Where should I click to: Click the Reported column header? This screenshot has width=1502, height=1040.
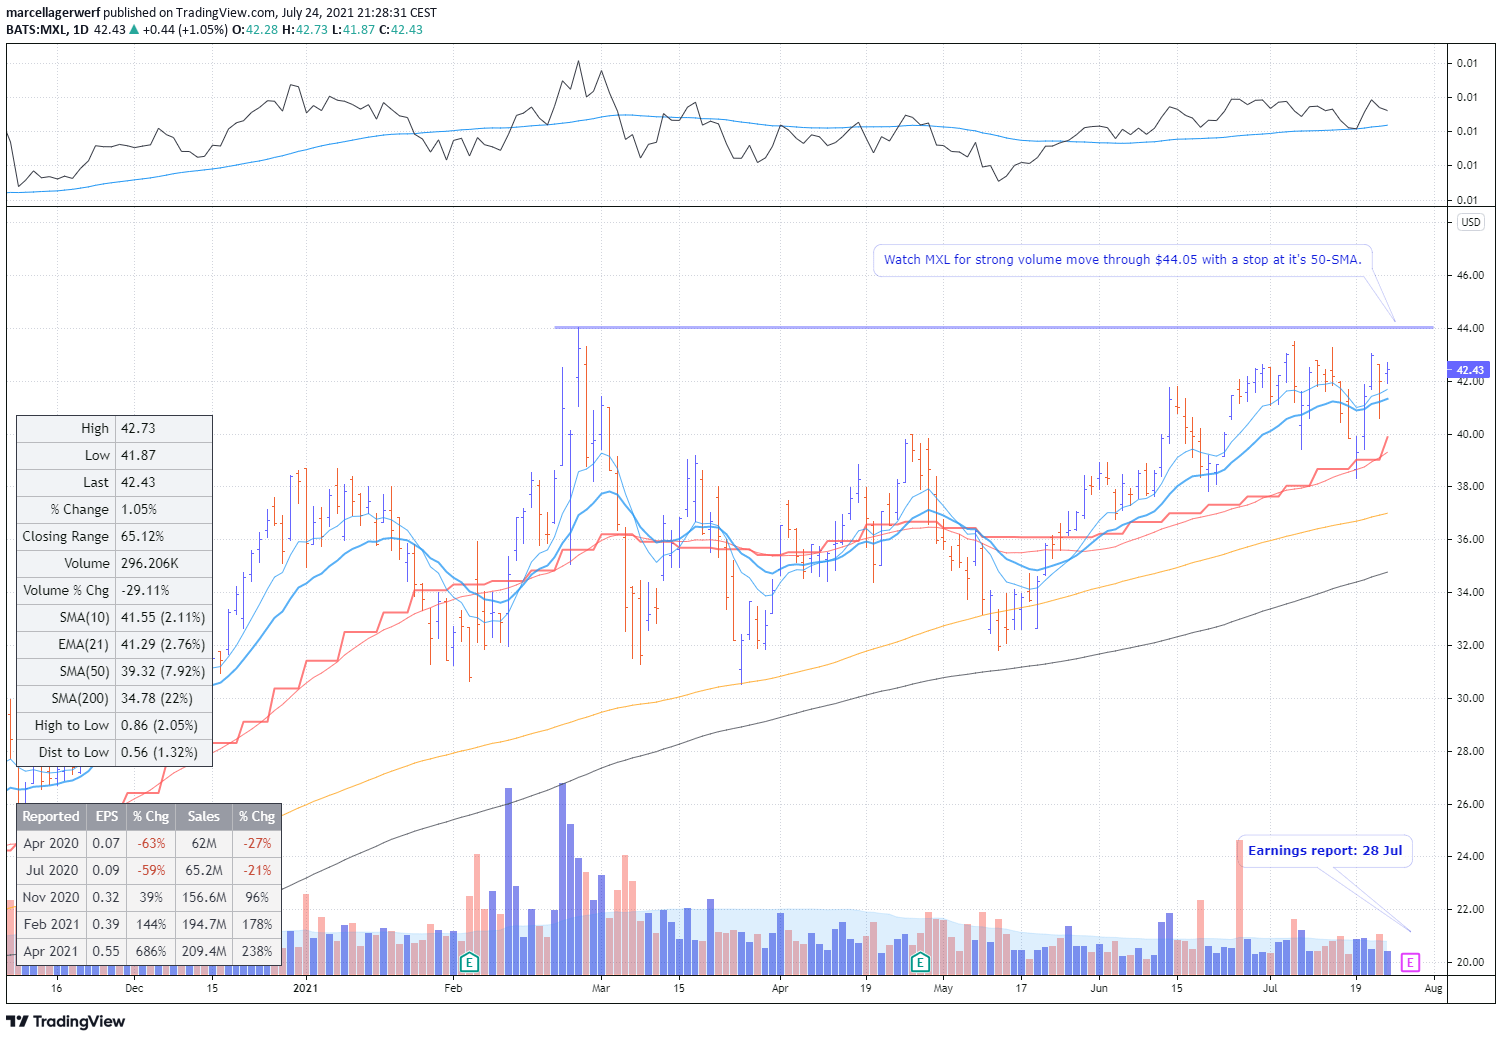pos(51,816)
